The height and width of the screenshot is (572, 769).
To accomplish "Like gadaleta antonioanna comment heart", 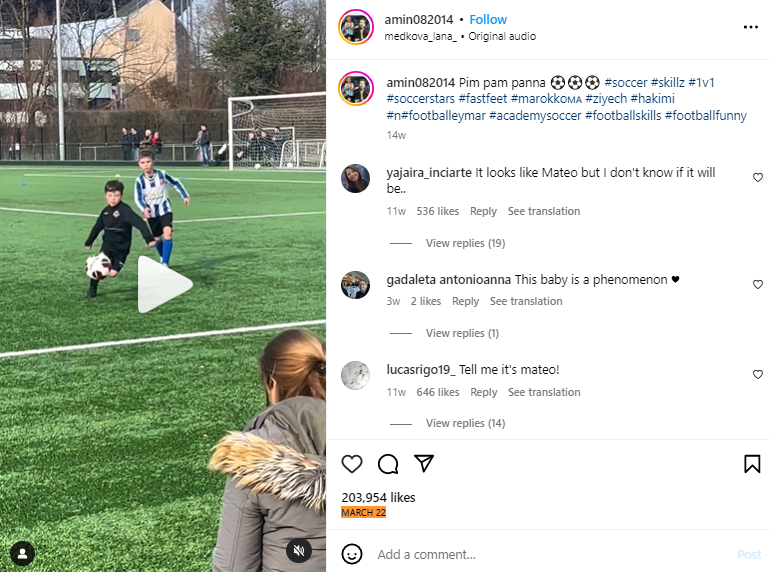I will (758, 284).
